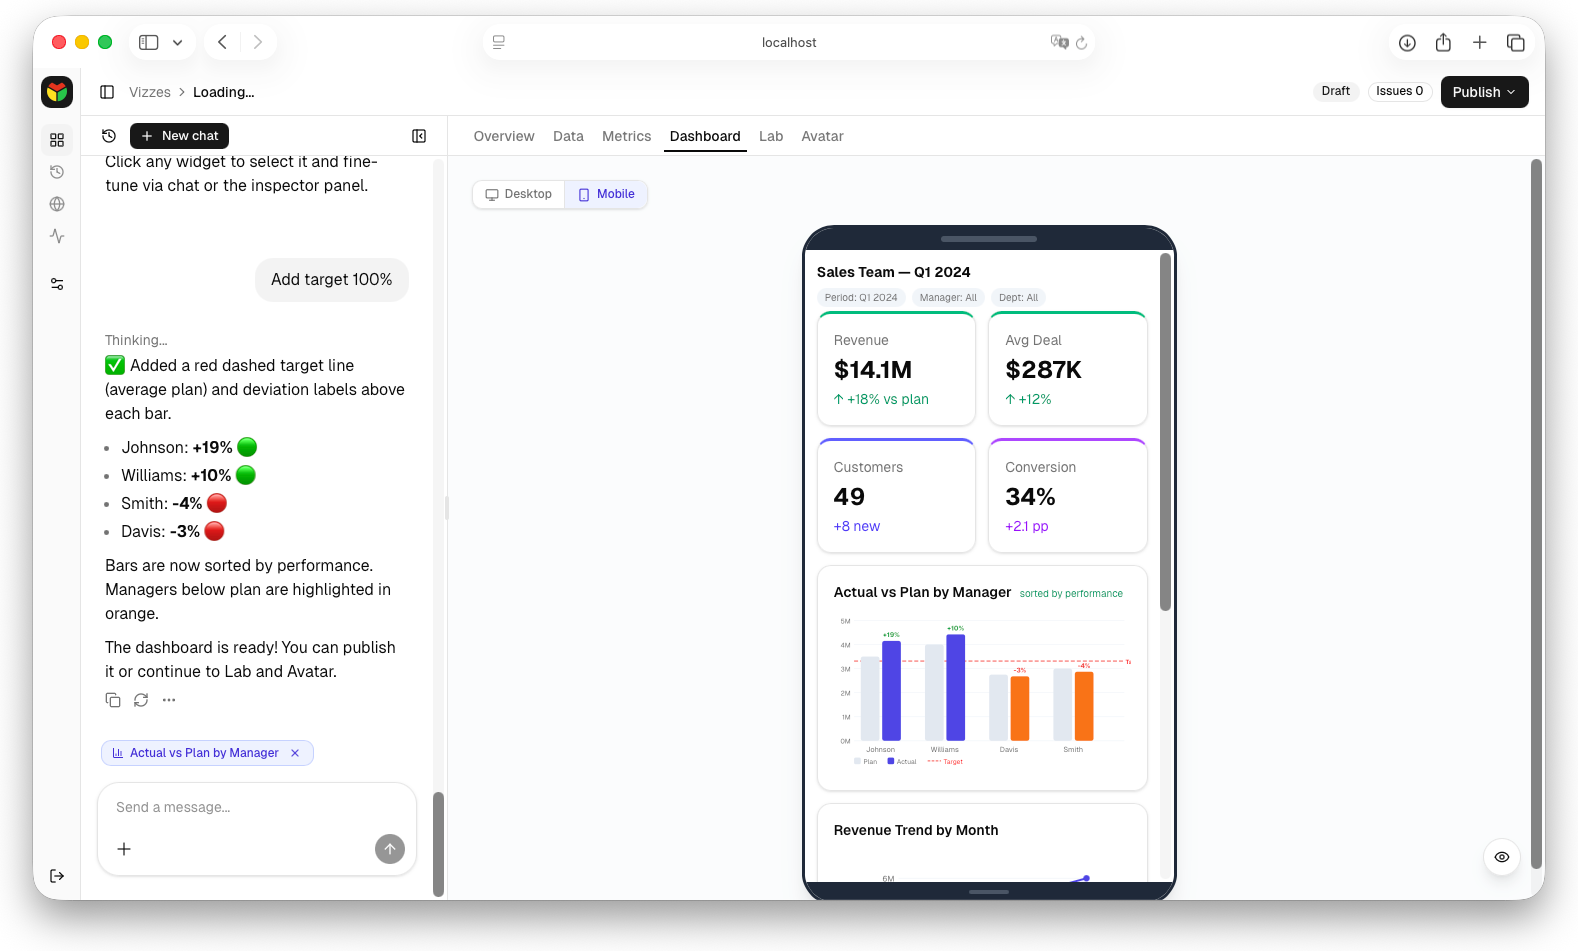Click the main canvas vertical scrollbar
The width and height of the screenshot is (1578, 951).
1537,514
